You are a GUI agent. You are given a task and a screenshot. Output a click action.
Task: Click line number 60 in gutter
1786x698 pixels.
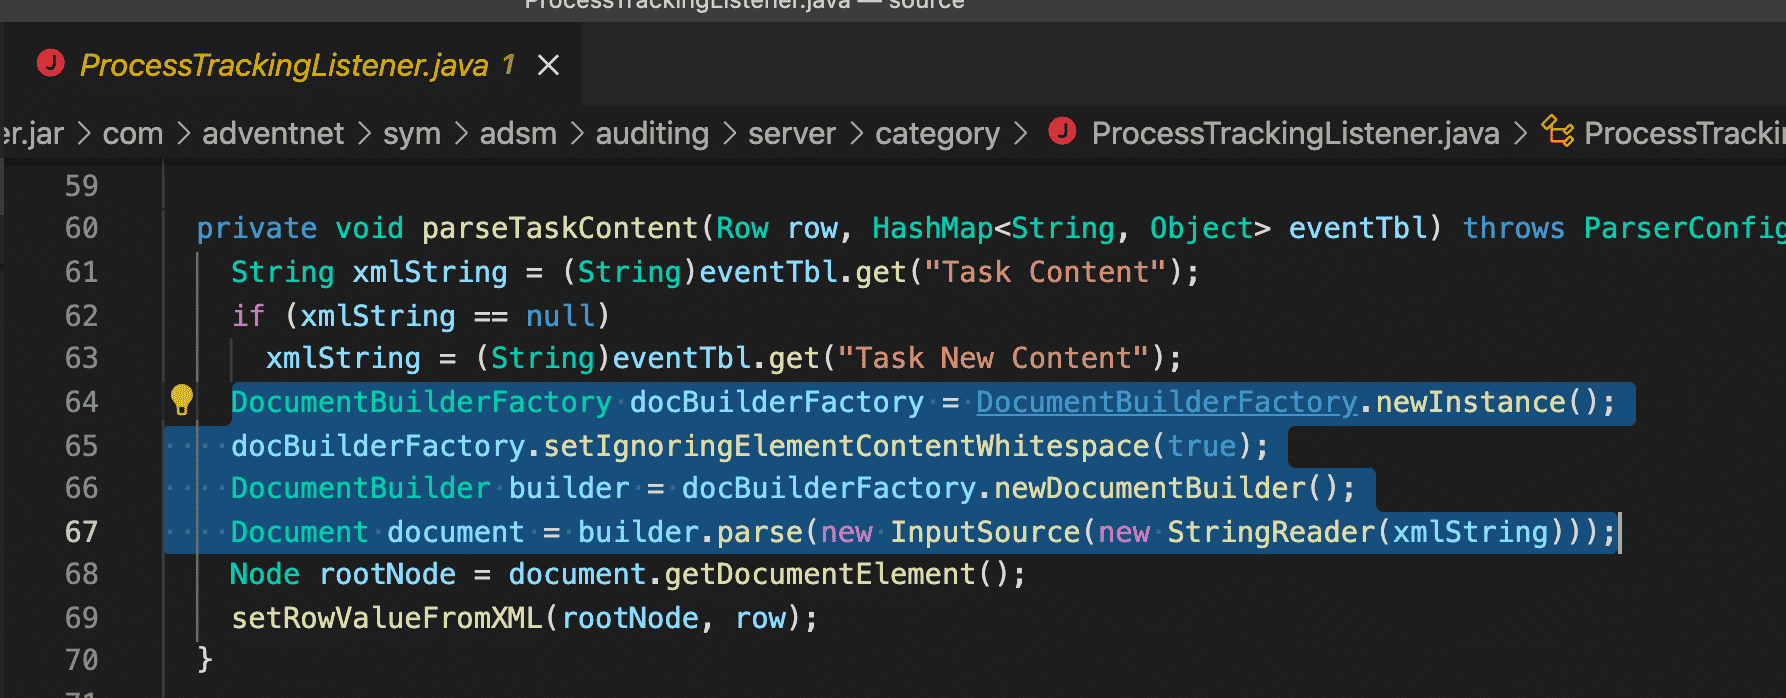pos(82,228)
